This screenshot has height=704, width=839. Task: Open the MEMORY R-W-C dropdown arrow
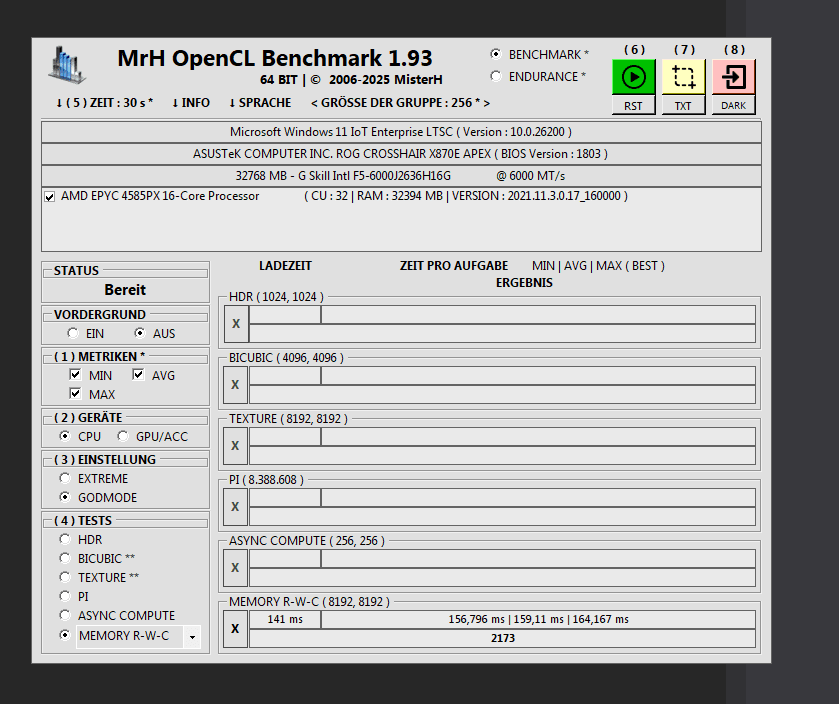click(x=192, y=637)
